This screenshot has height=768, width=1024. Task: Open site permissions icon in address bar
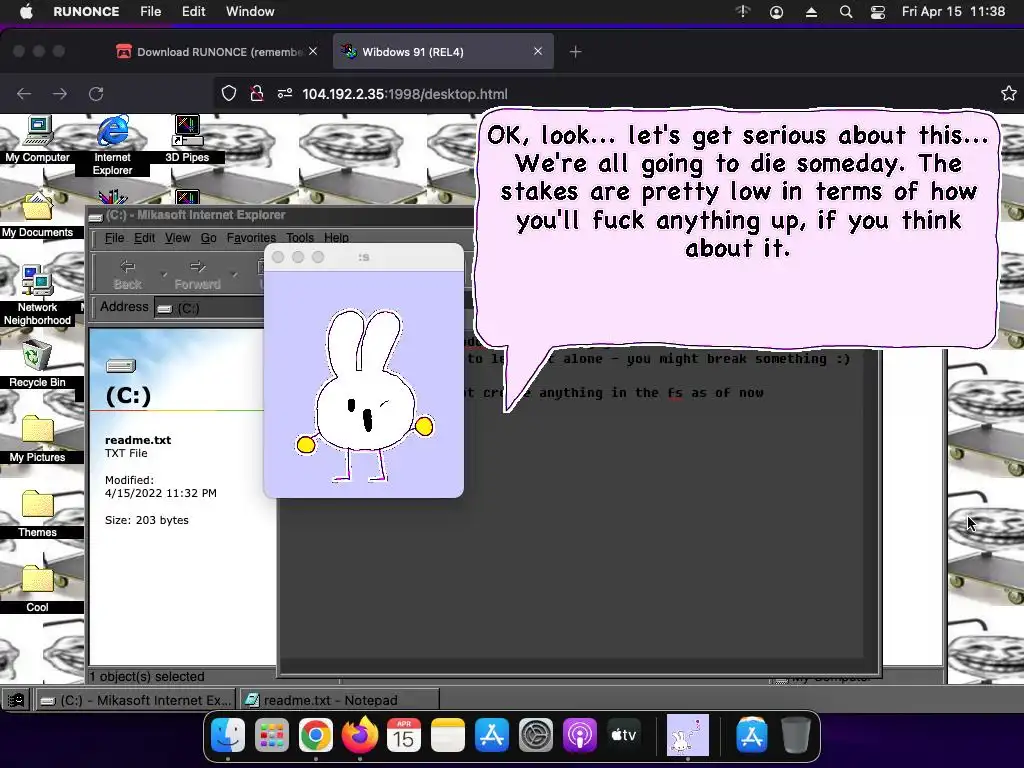click(x=285, y=94)
